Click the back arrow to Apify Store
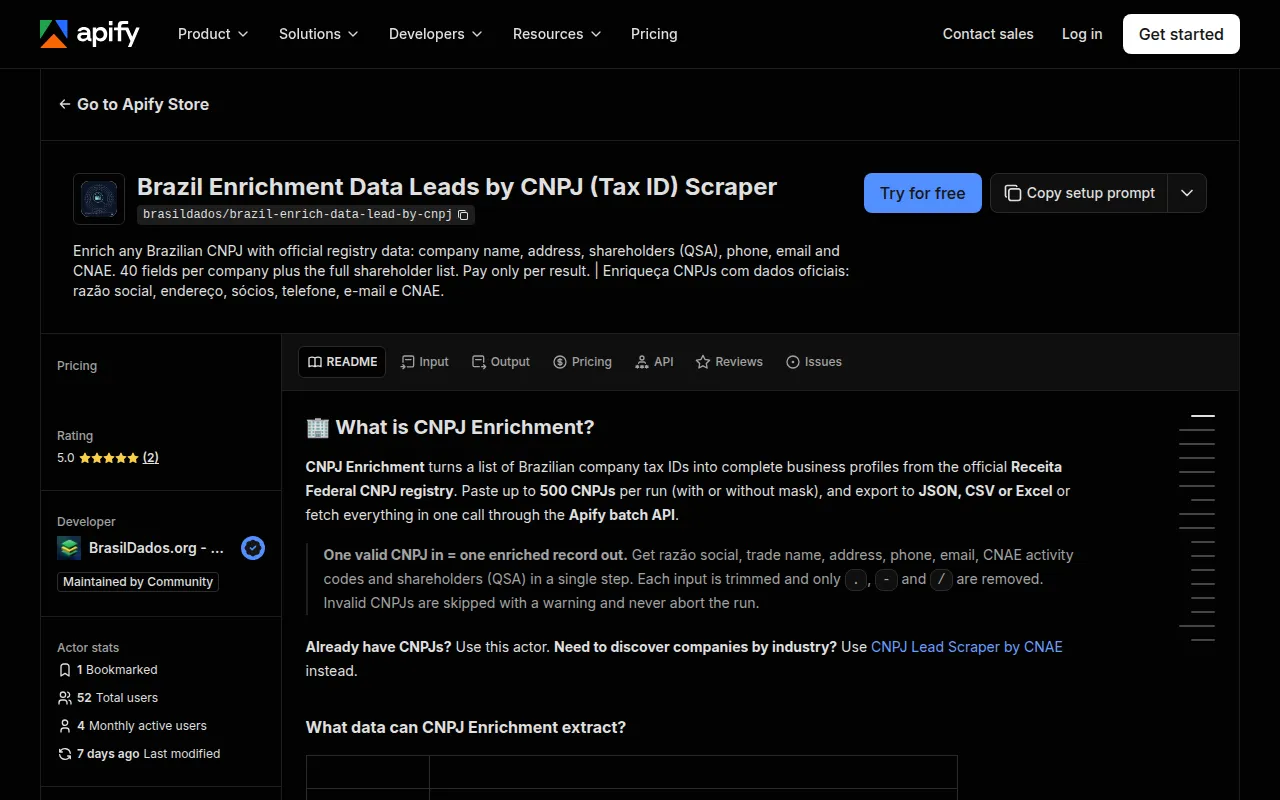This screenshot has height=800, width=1280. (x=65, y=104)
